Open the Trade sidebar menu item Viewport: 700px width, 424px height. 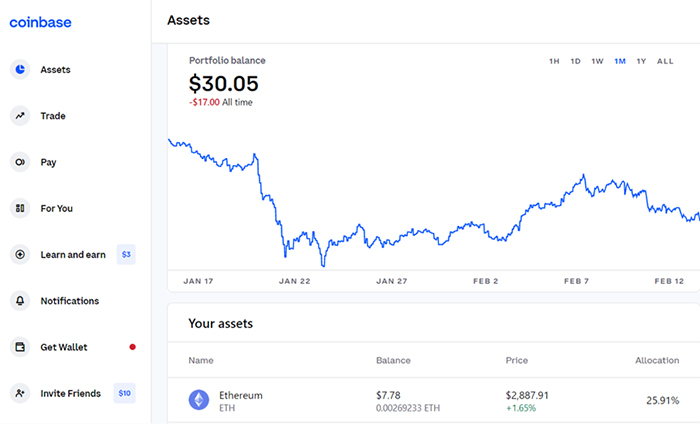[x=53, y=116]
